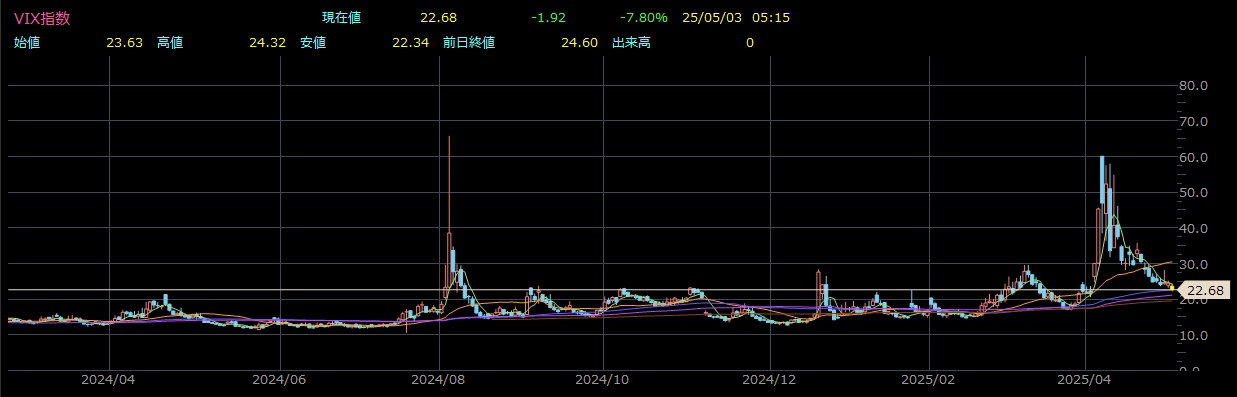Click the 40.0 price axis label

(1196, 229)
